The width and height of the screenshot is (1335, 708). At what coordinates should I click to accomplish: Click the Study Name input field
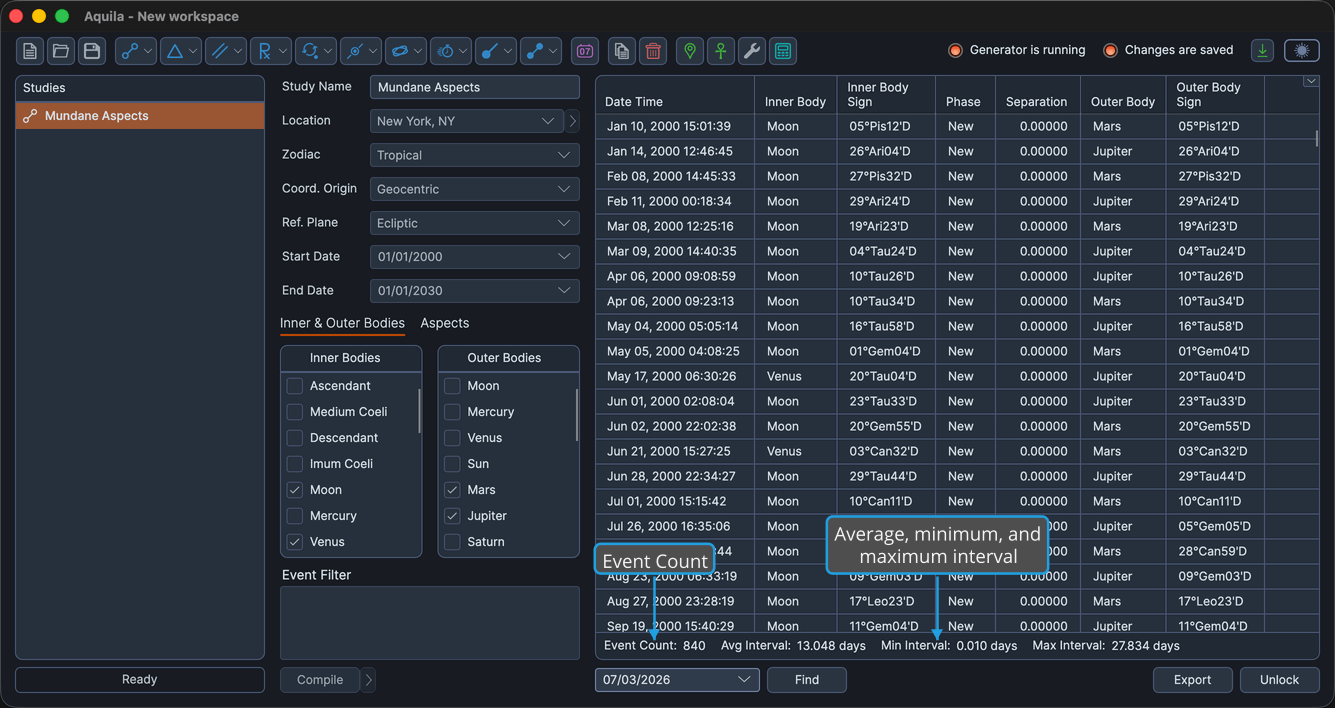[474, 87]
